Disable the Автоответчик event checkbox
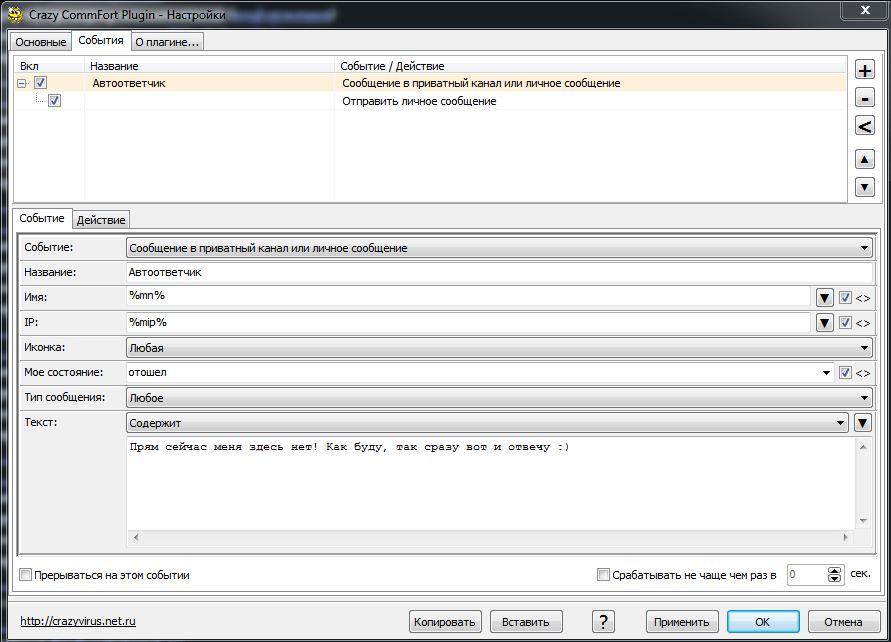 [x=41, y=84]
